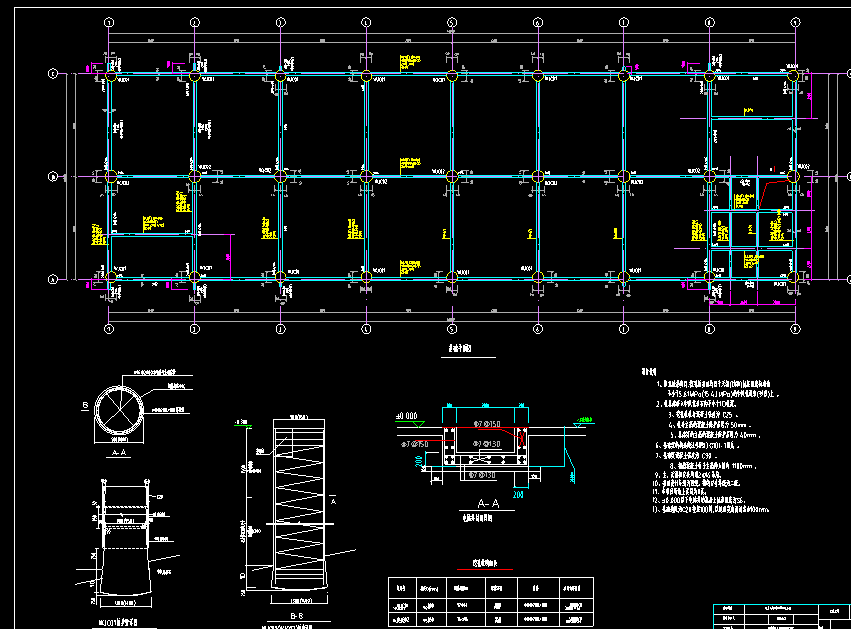851x629 pixels.
Task: Click the "±0.000" elevation label
Action: point(407,416)
